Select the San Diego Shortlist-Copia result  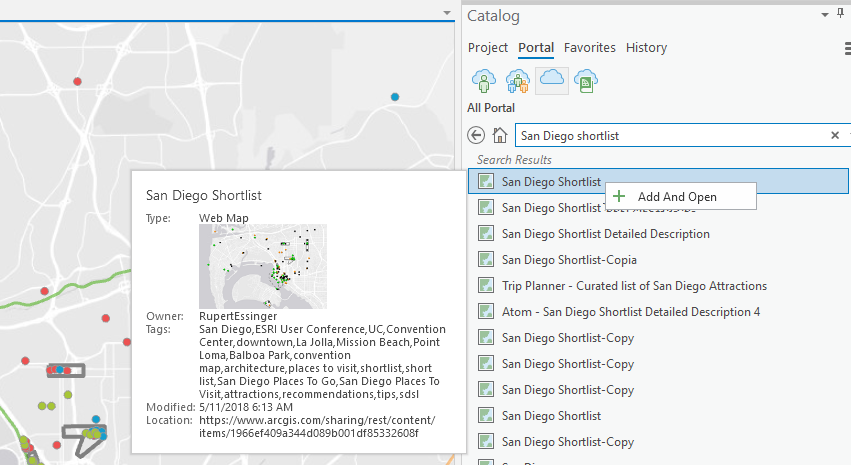click(x=569, y=260)
